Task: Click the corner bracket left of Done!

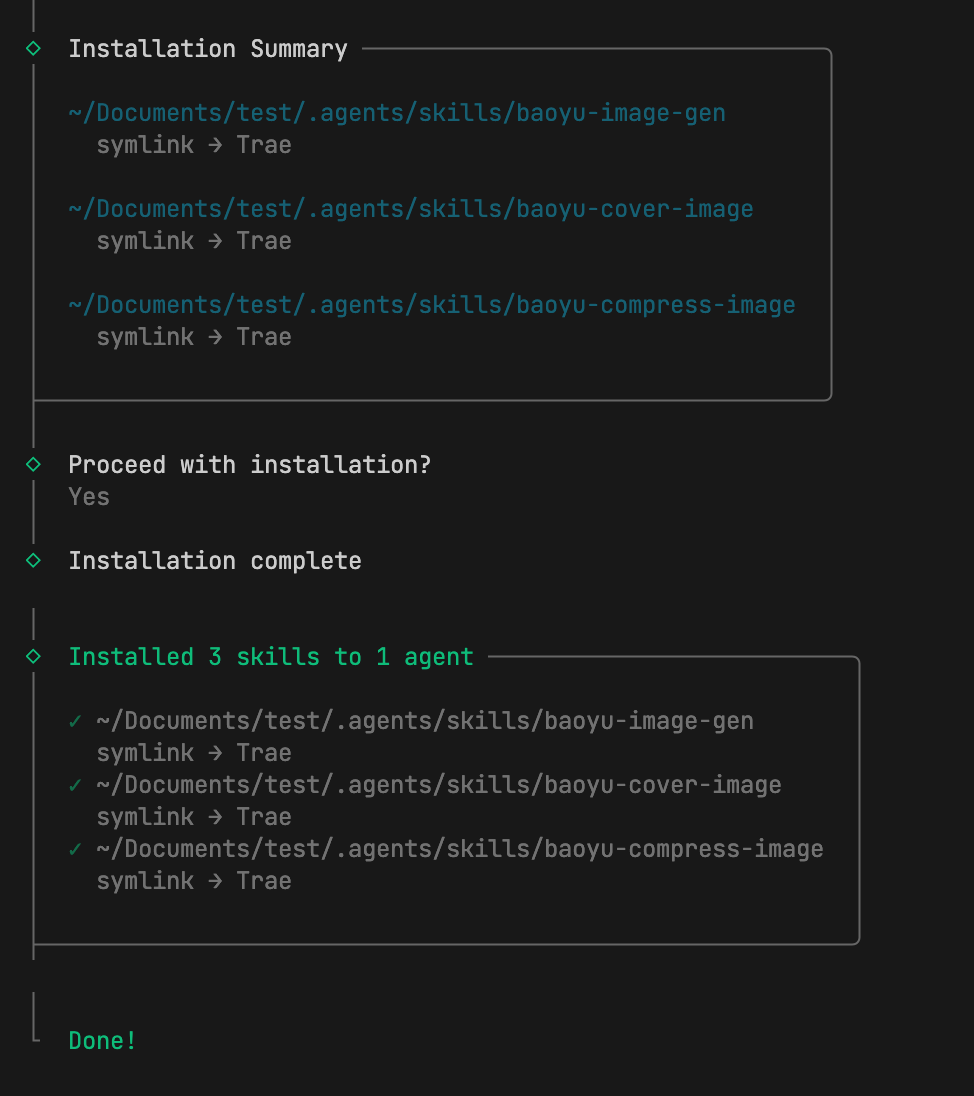Action: [35, 1036]
